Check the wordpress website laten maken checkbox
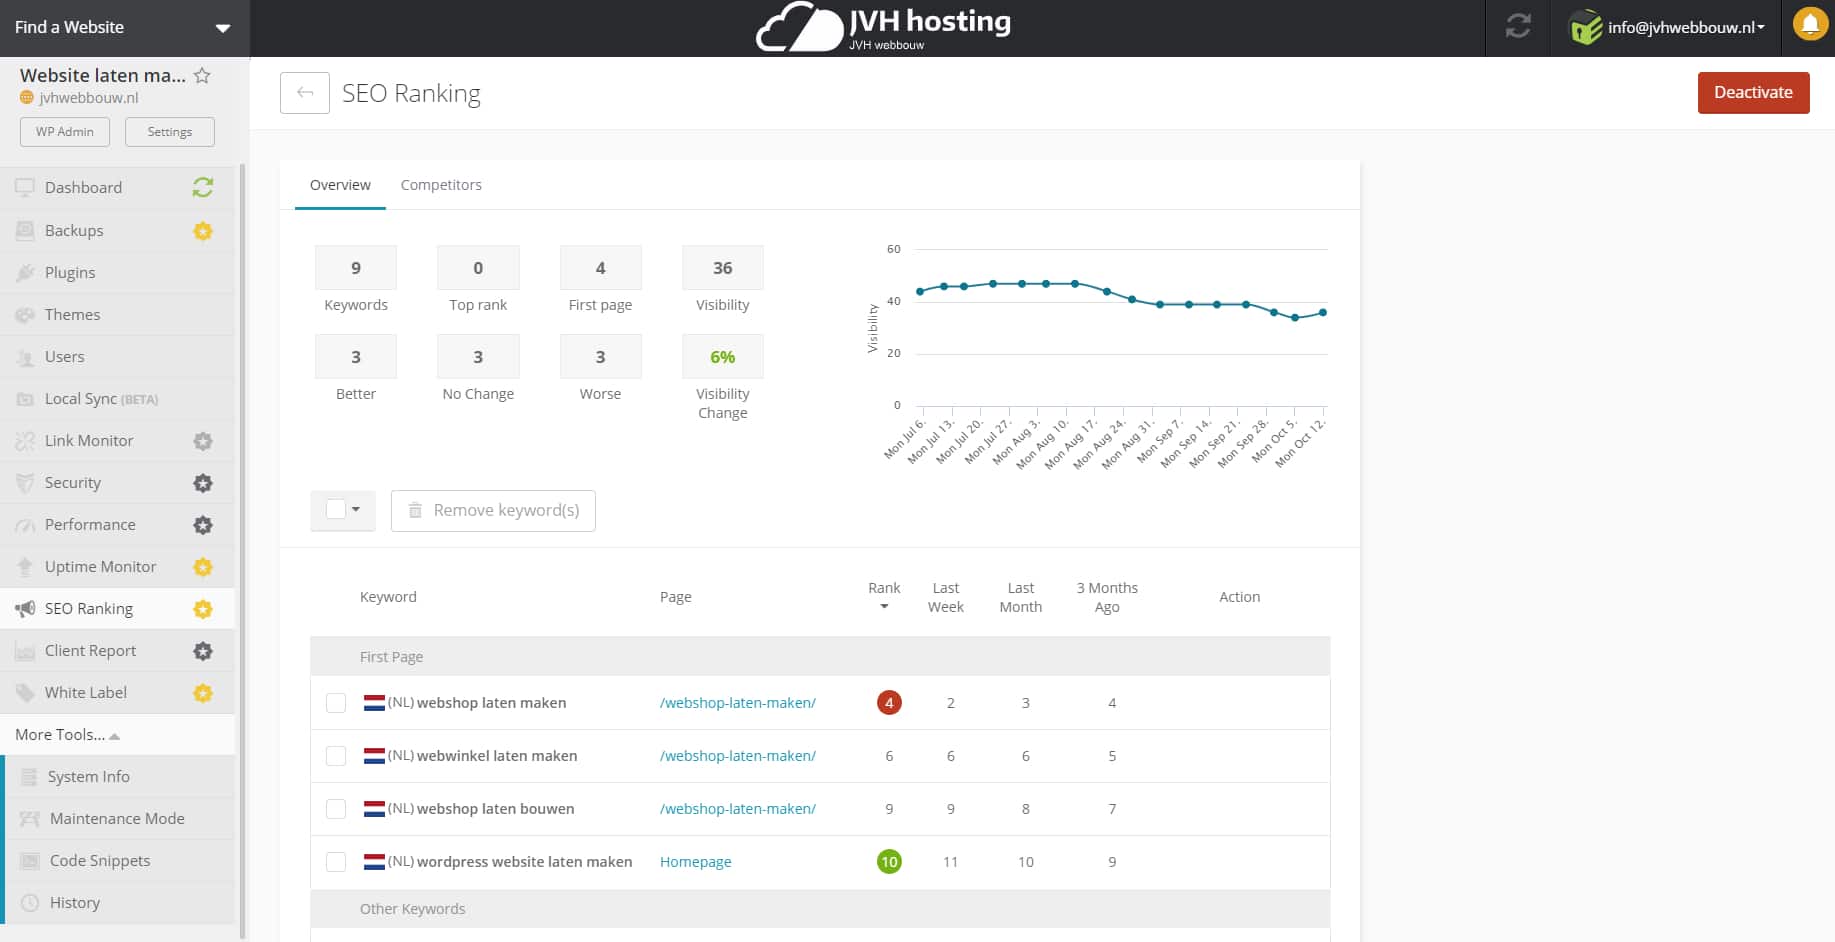Image resolution: width=1835 pixels, height=942 pixels. point(336,862)
